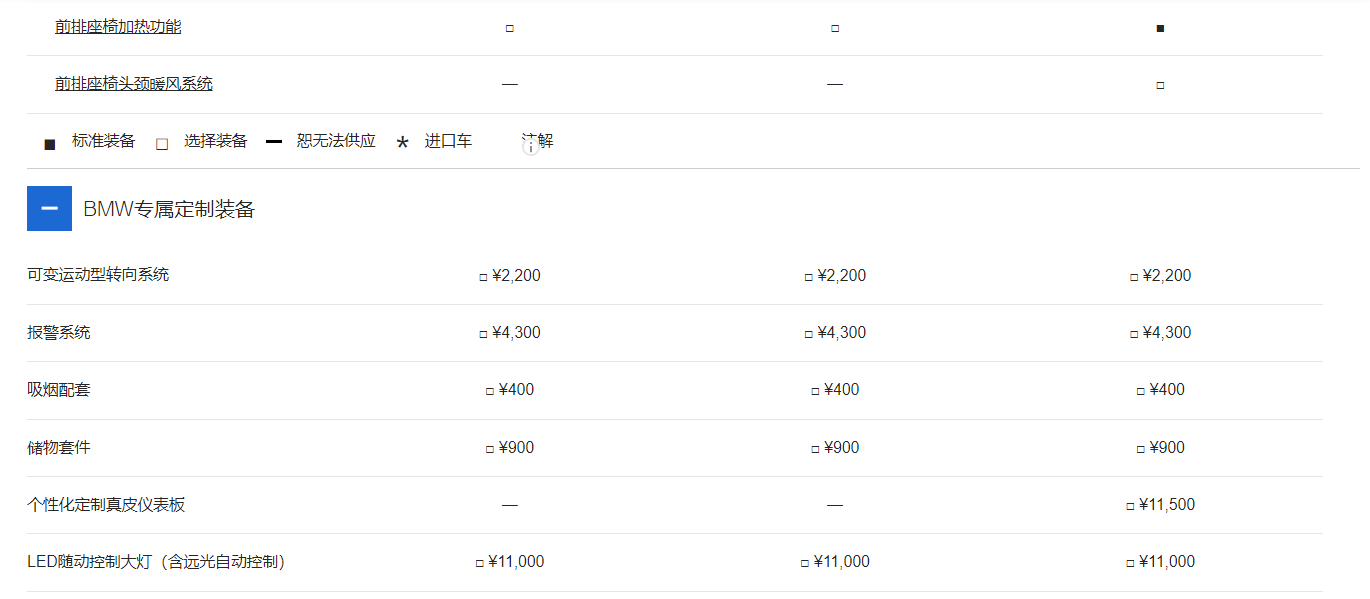Tick 储物套件 ¥900 in the first column
Screen dimensions: 1370x599
click(x=489, y=449)
